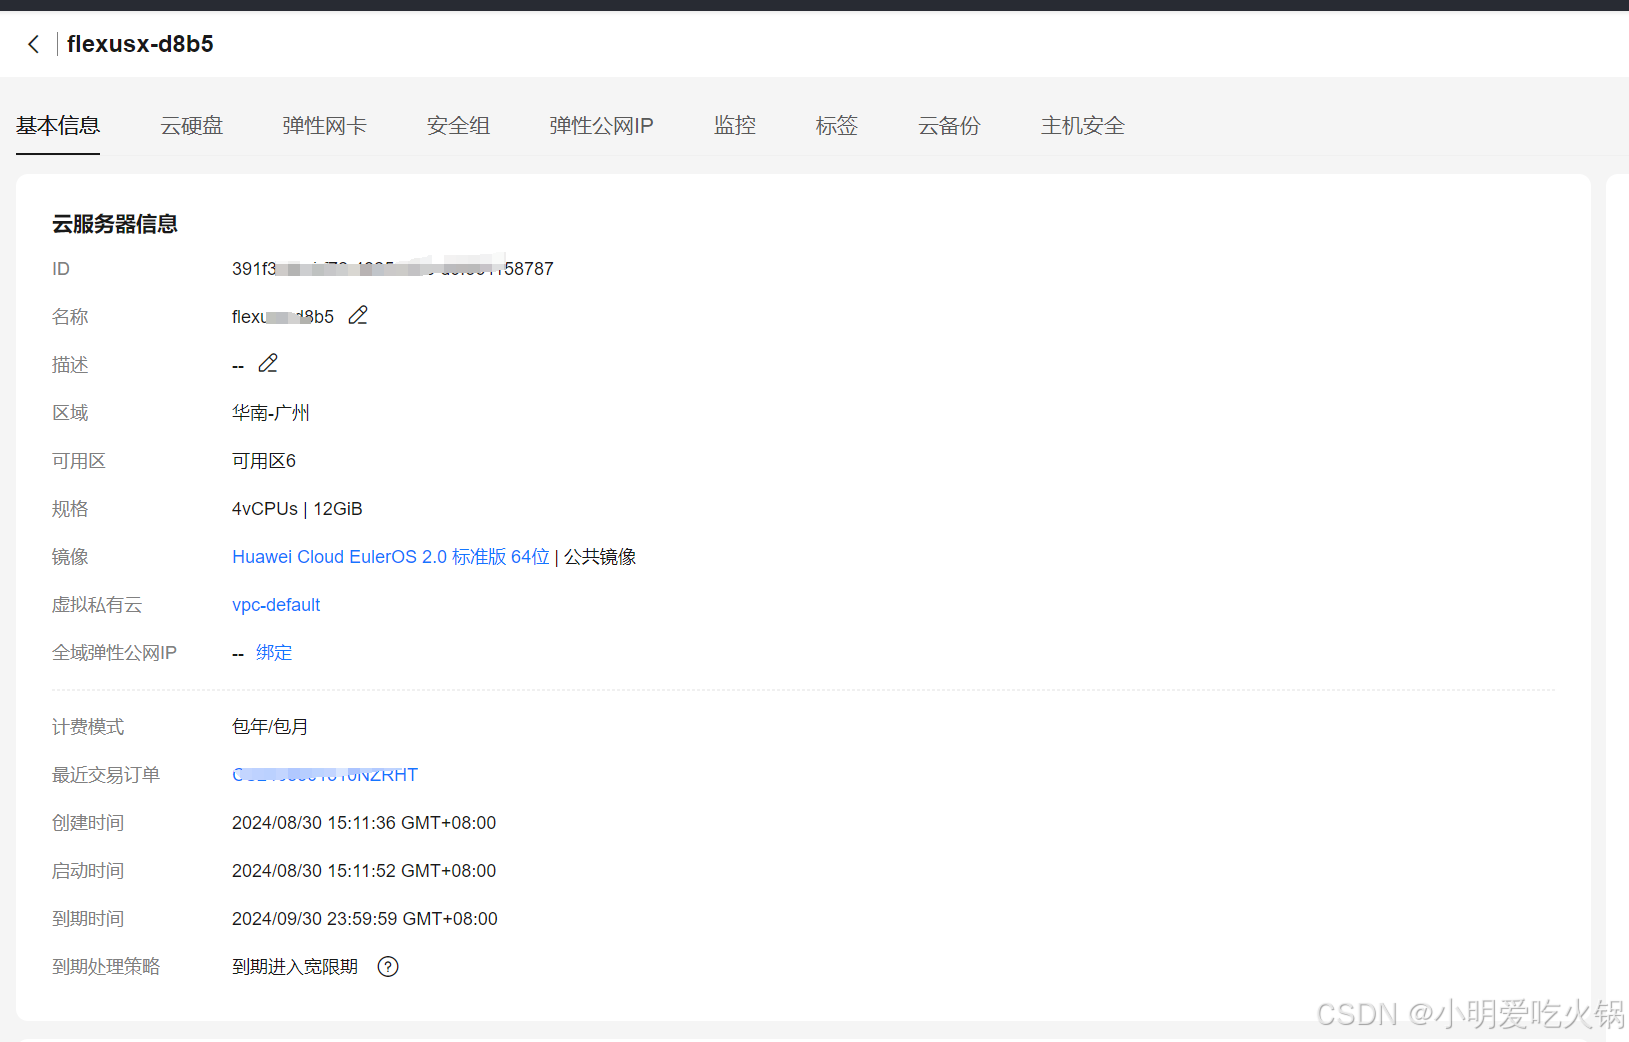Open the recent transaction order link
This screenshot has width=1629, height=1042.
click(x=324, y=774)
